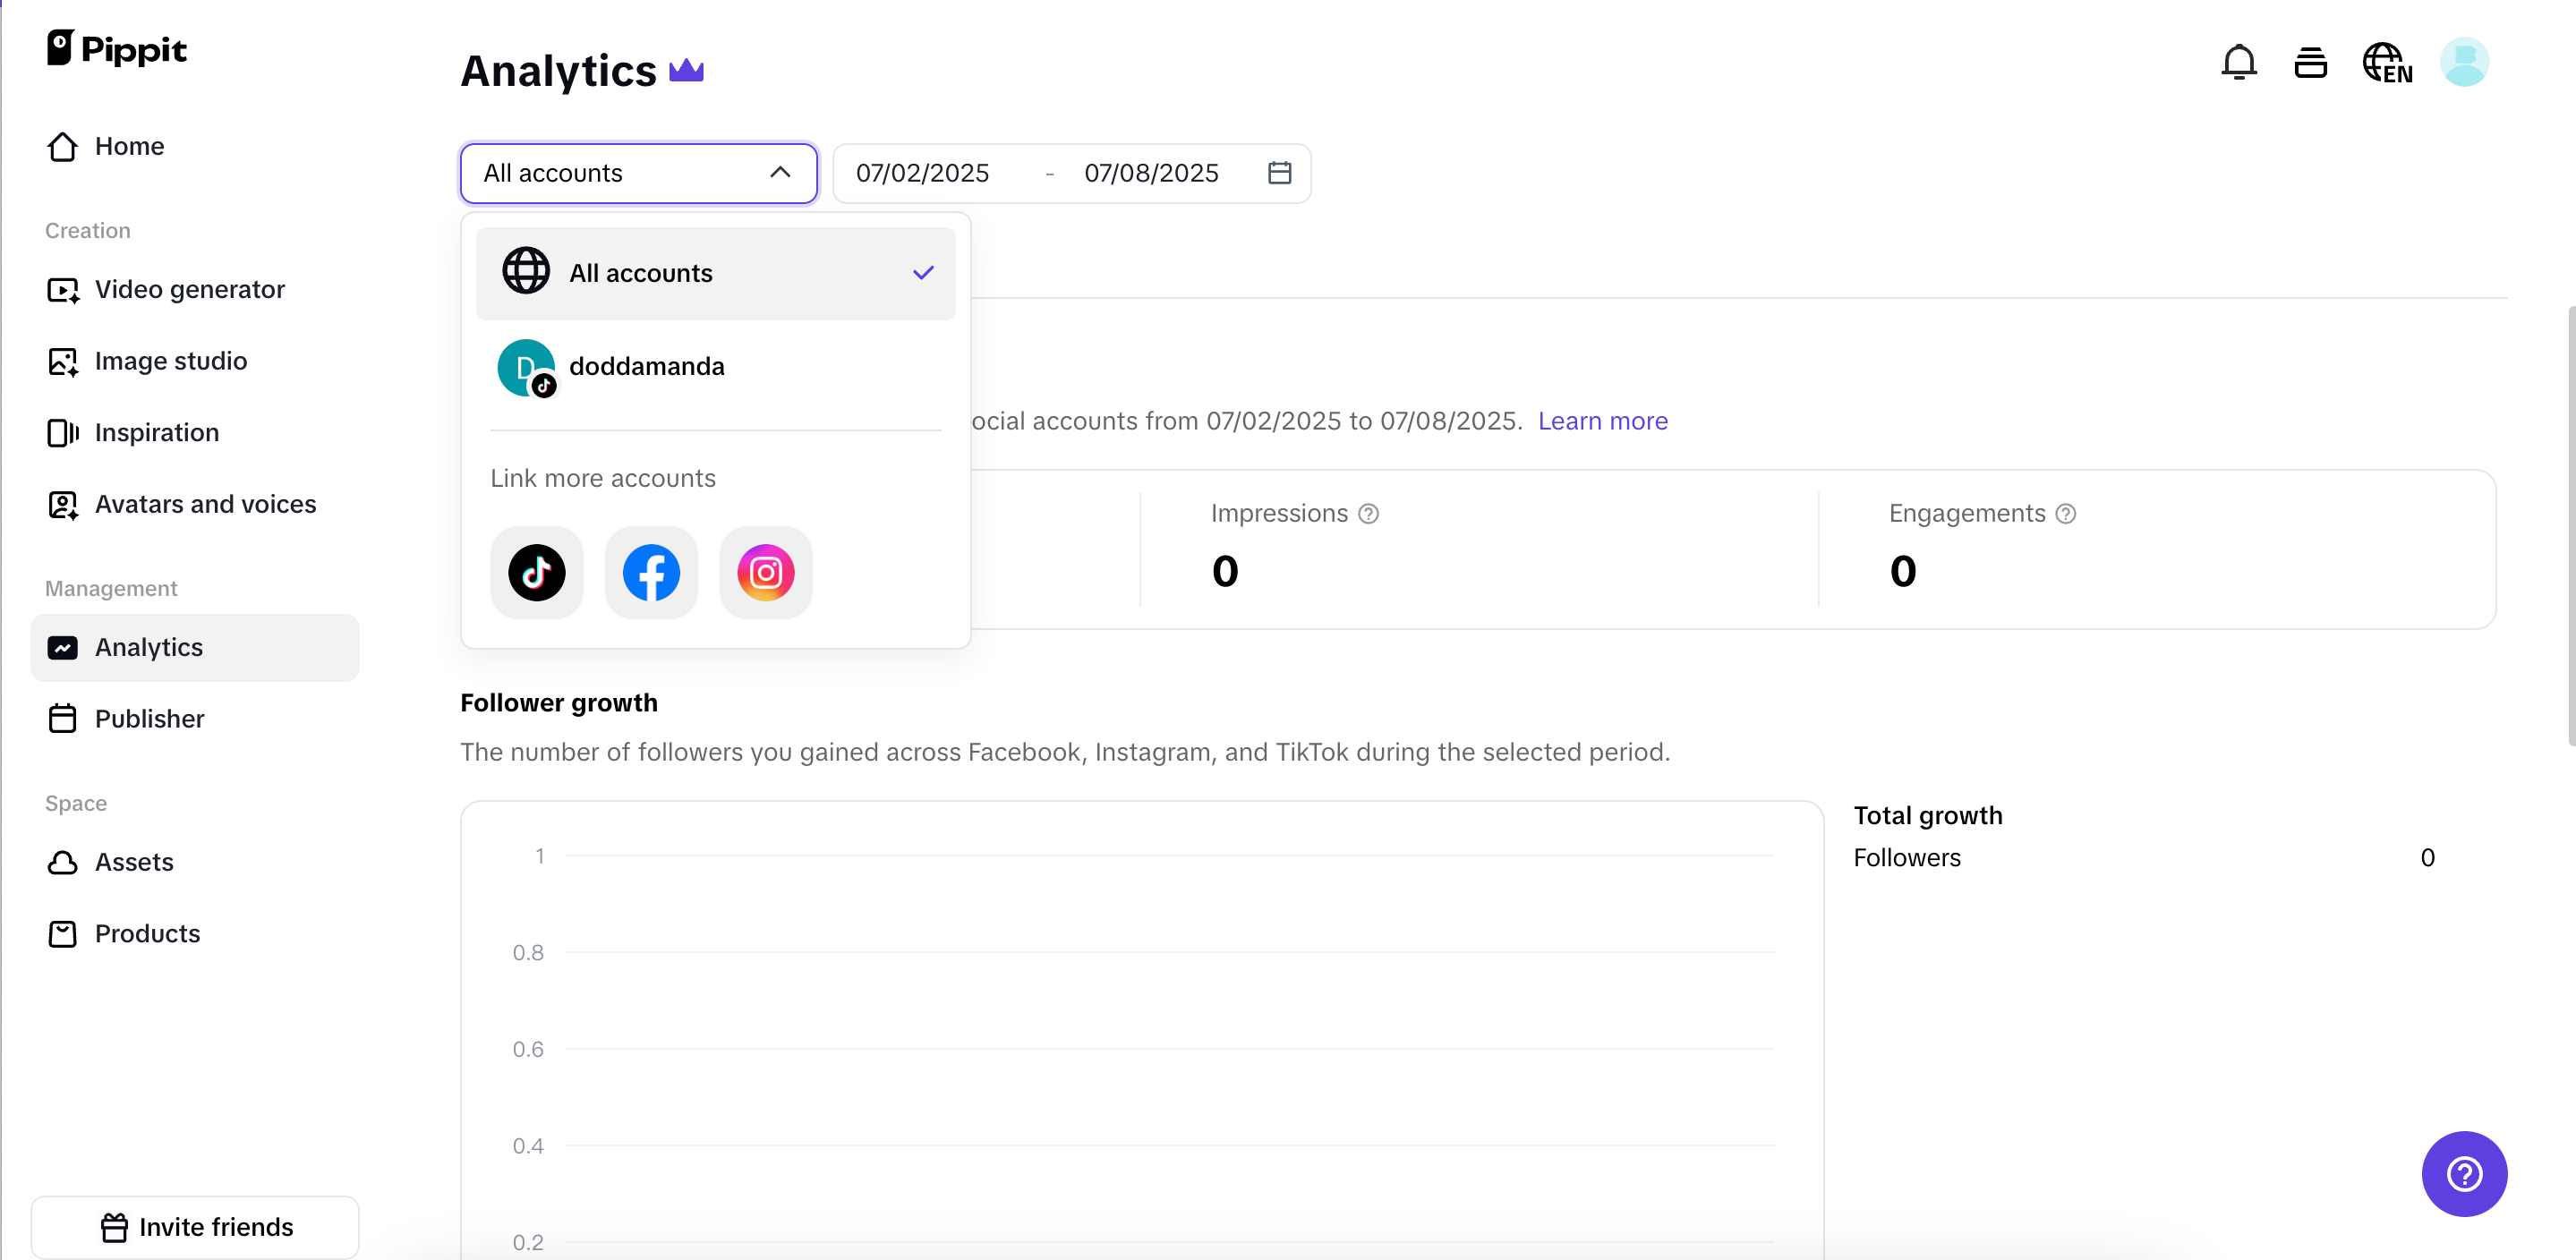
Task: Go to the Publisher page
Action: point(150,718)
